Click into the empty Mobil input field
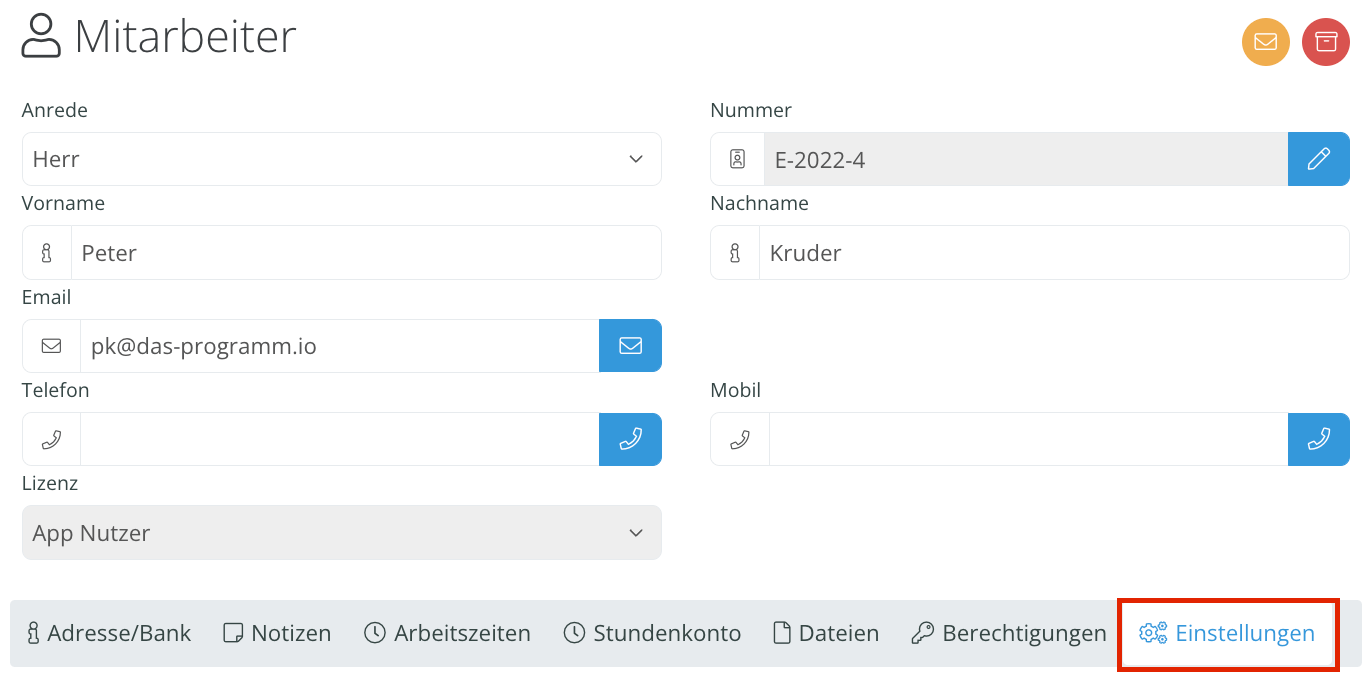Screen dimensions: 1372x678 (1028, 439)
